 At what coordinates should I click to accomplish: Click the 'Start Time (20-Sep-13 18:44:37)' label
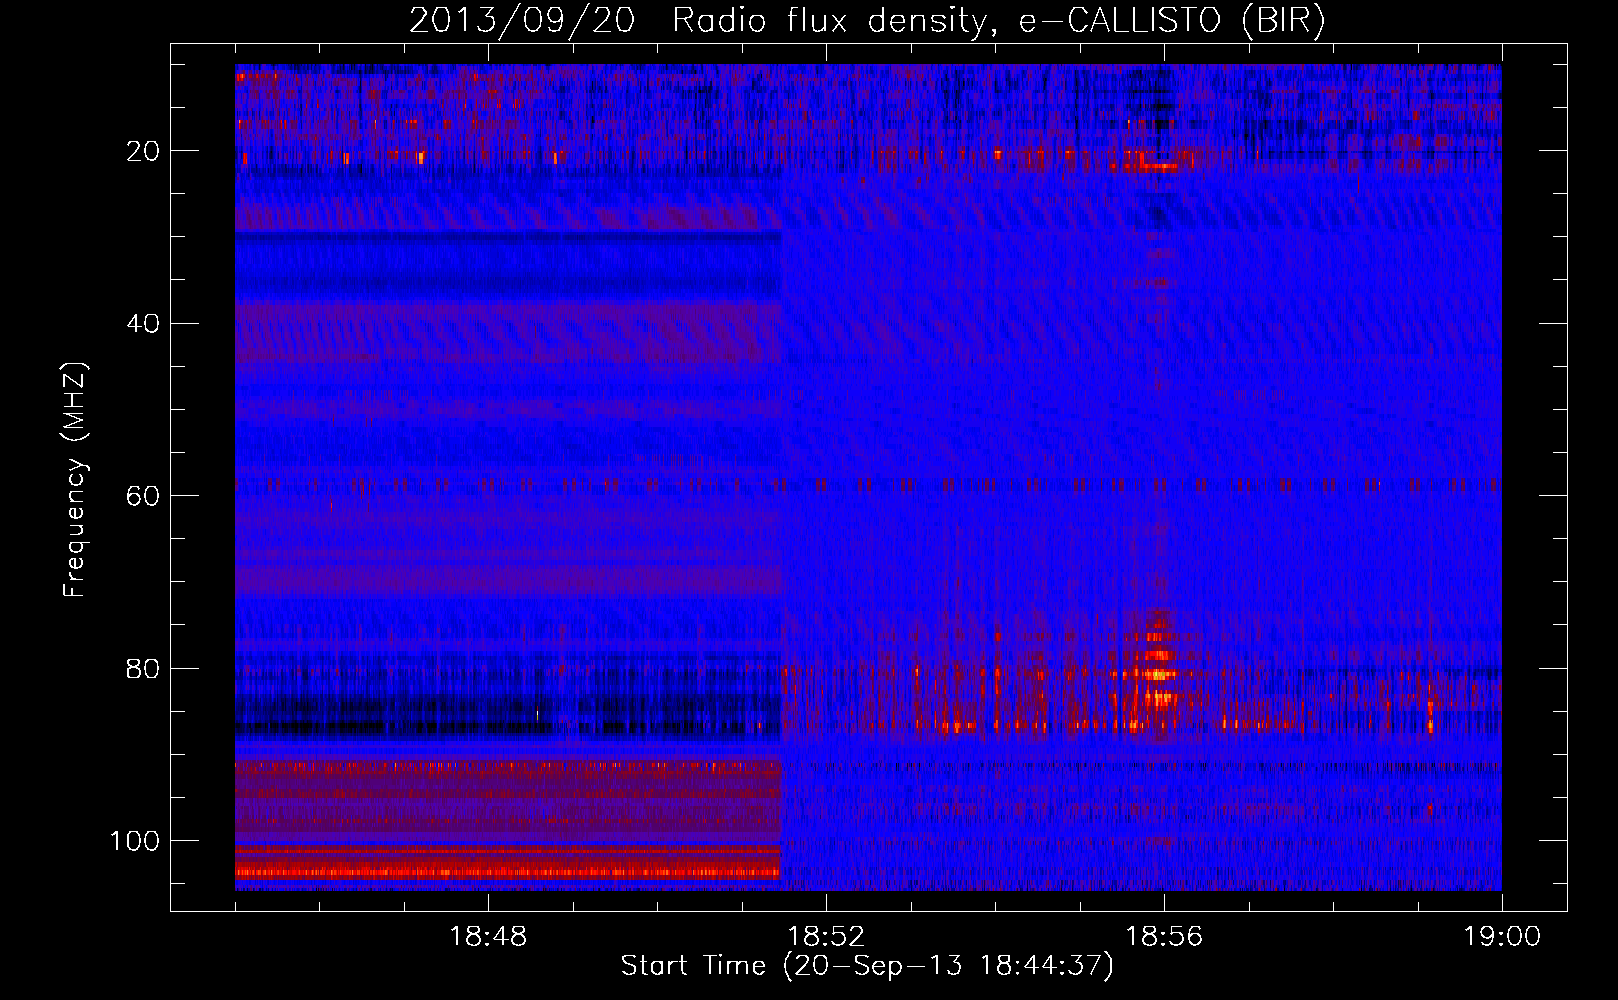[x=867, y=966]
